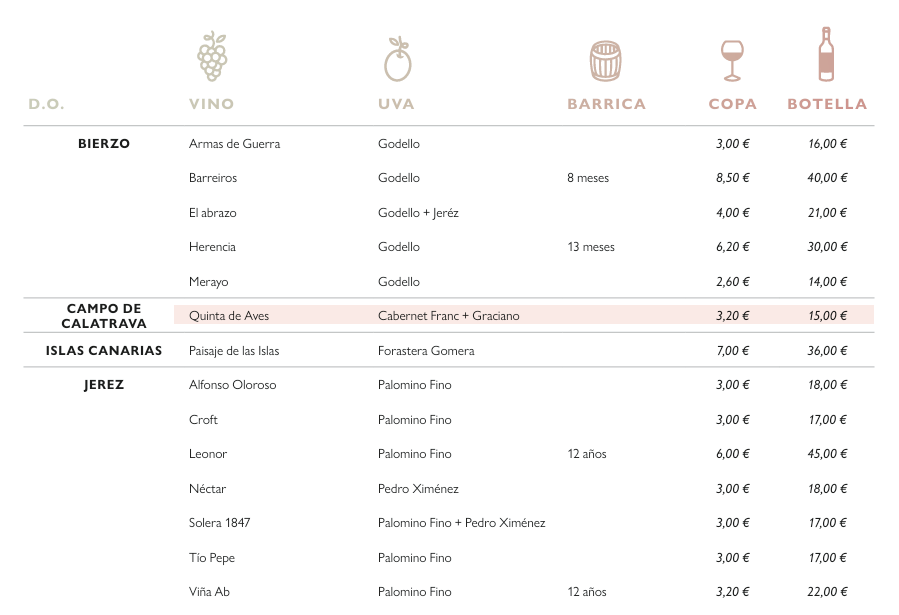Click the Tío Pepe wine name
The image size is (899, 615).
point(212,558)
